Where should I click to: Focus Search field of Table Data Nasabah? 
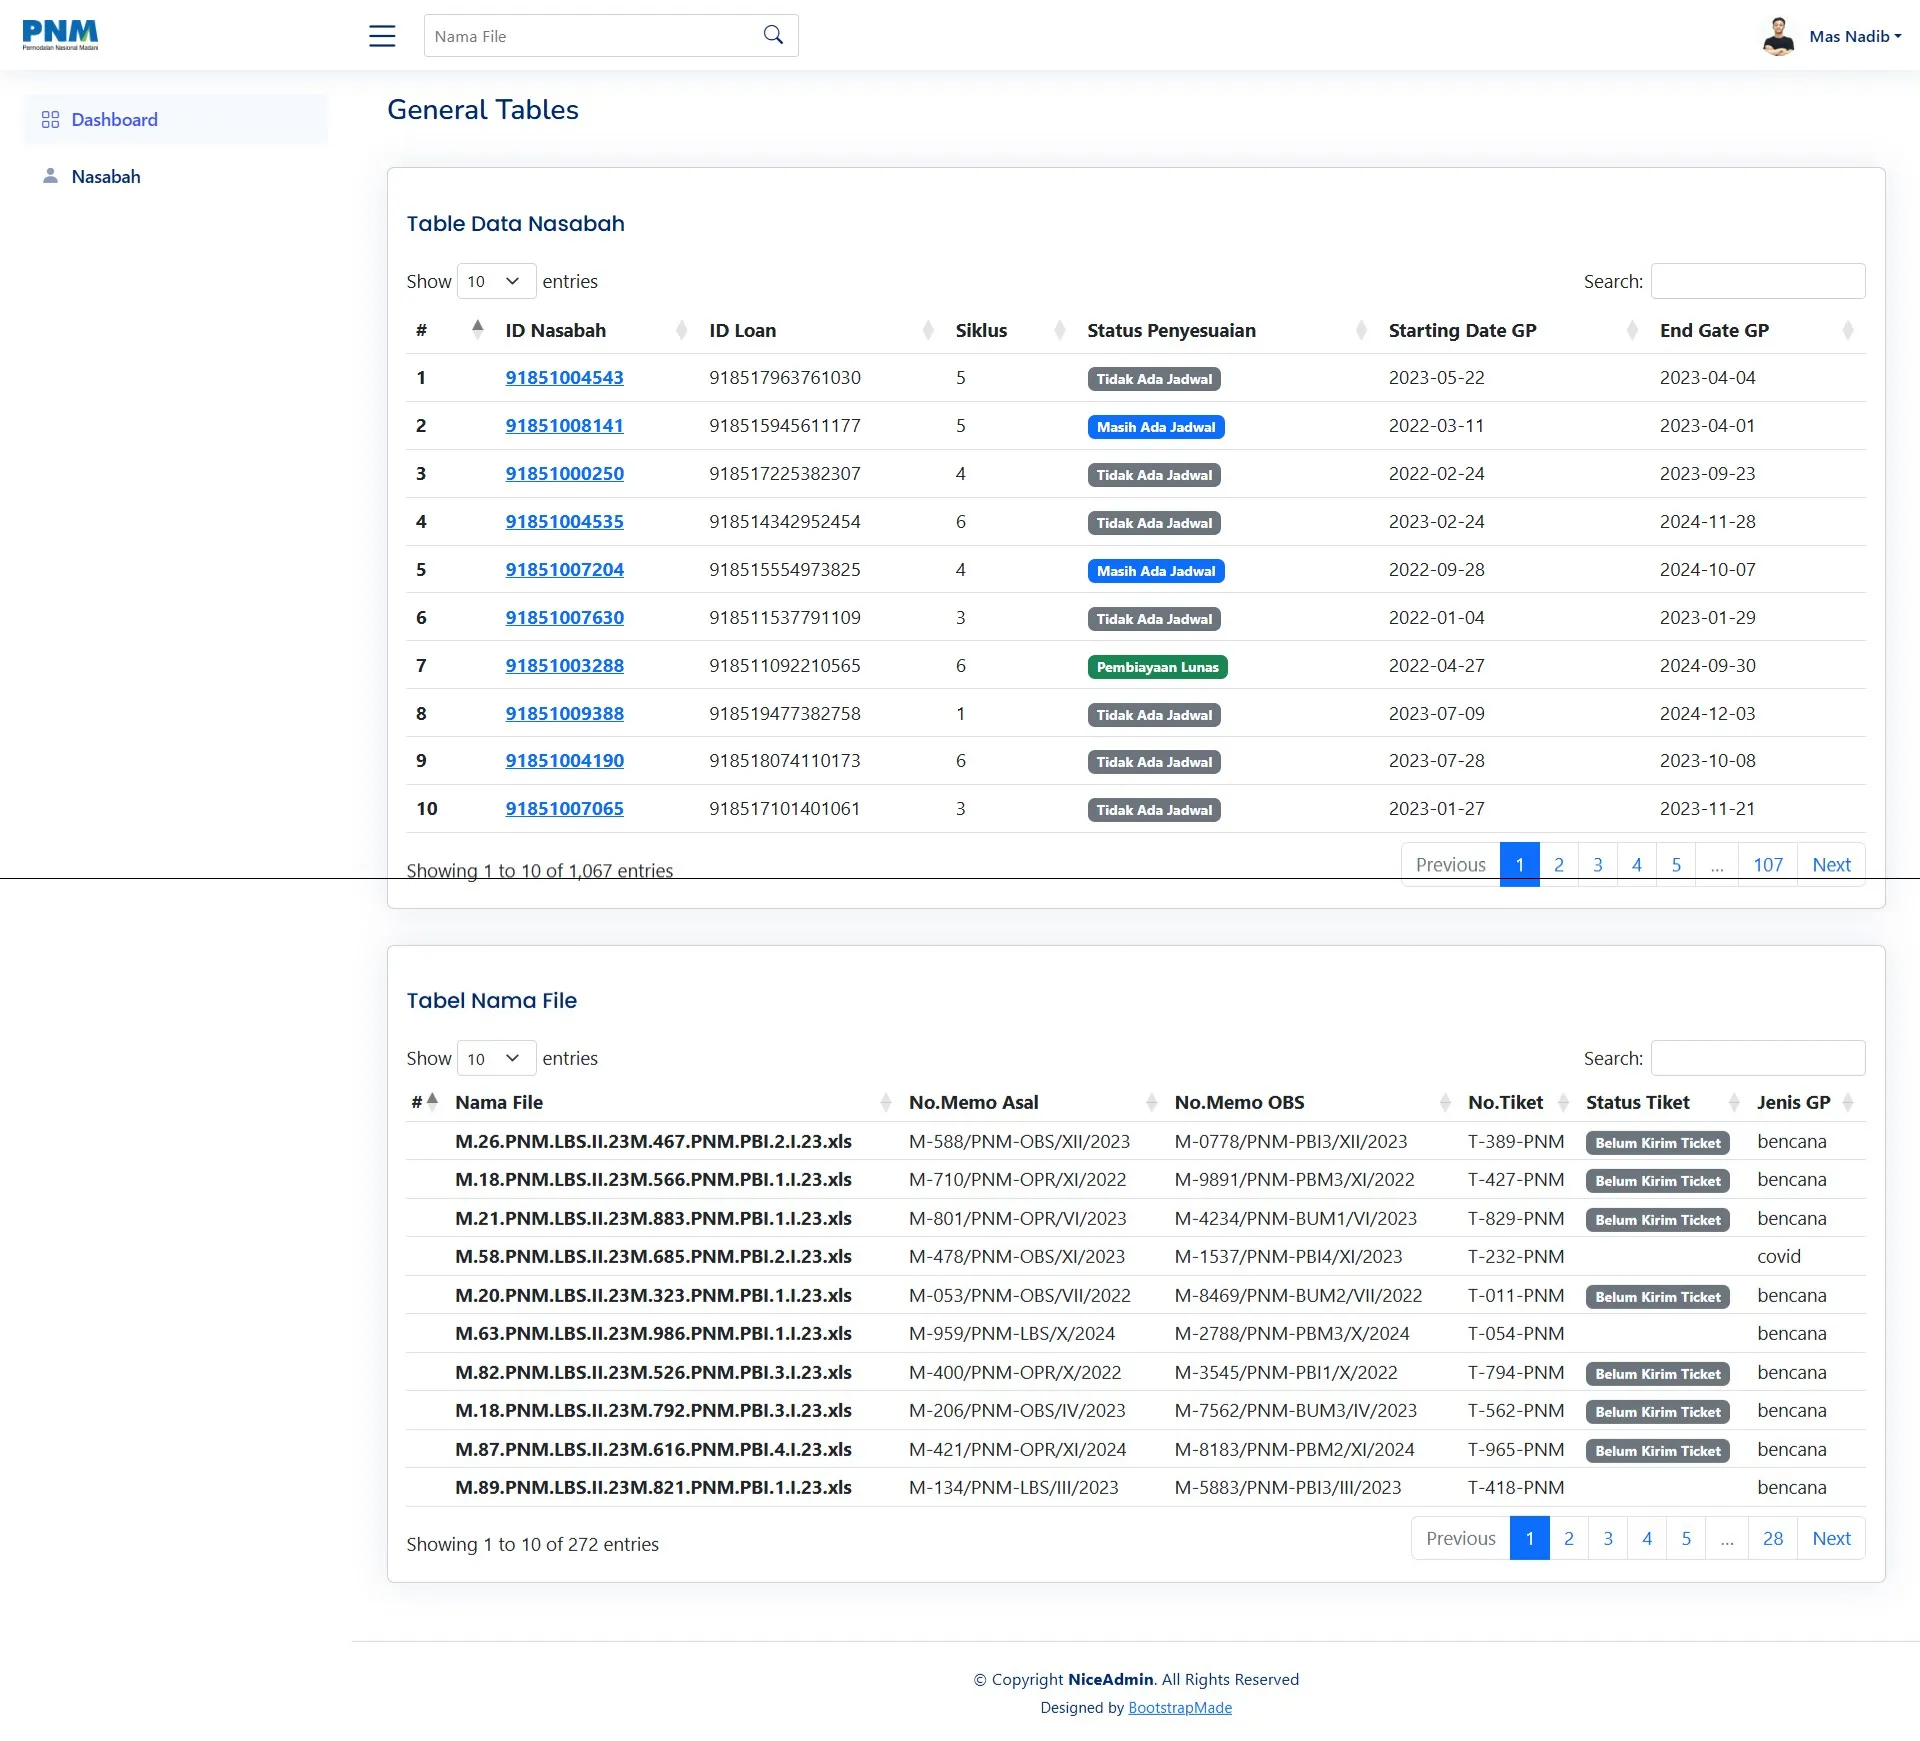pos(1758,281)
